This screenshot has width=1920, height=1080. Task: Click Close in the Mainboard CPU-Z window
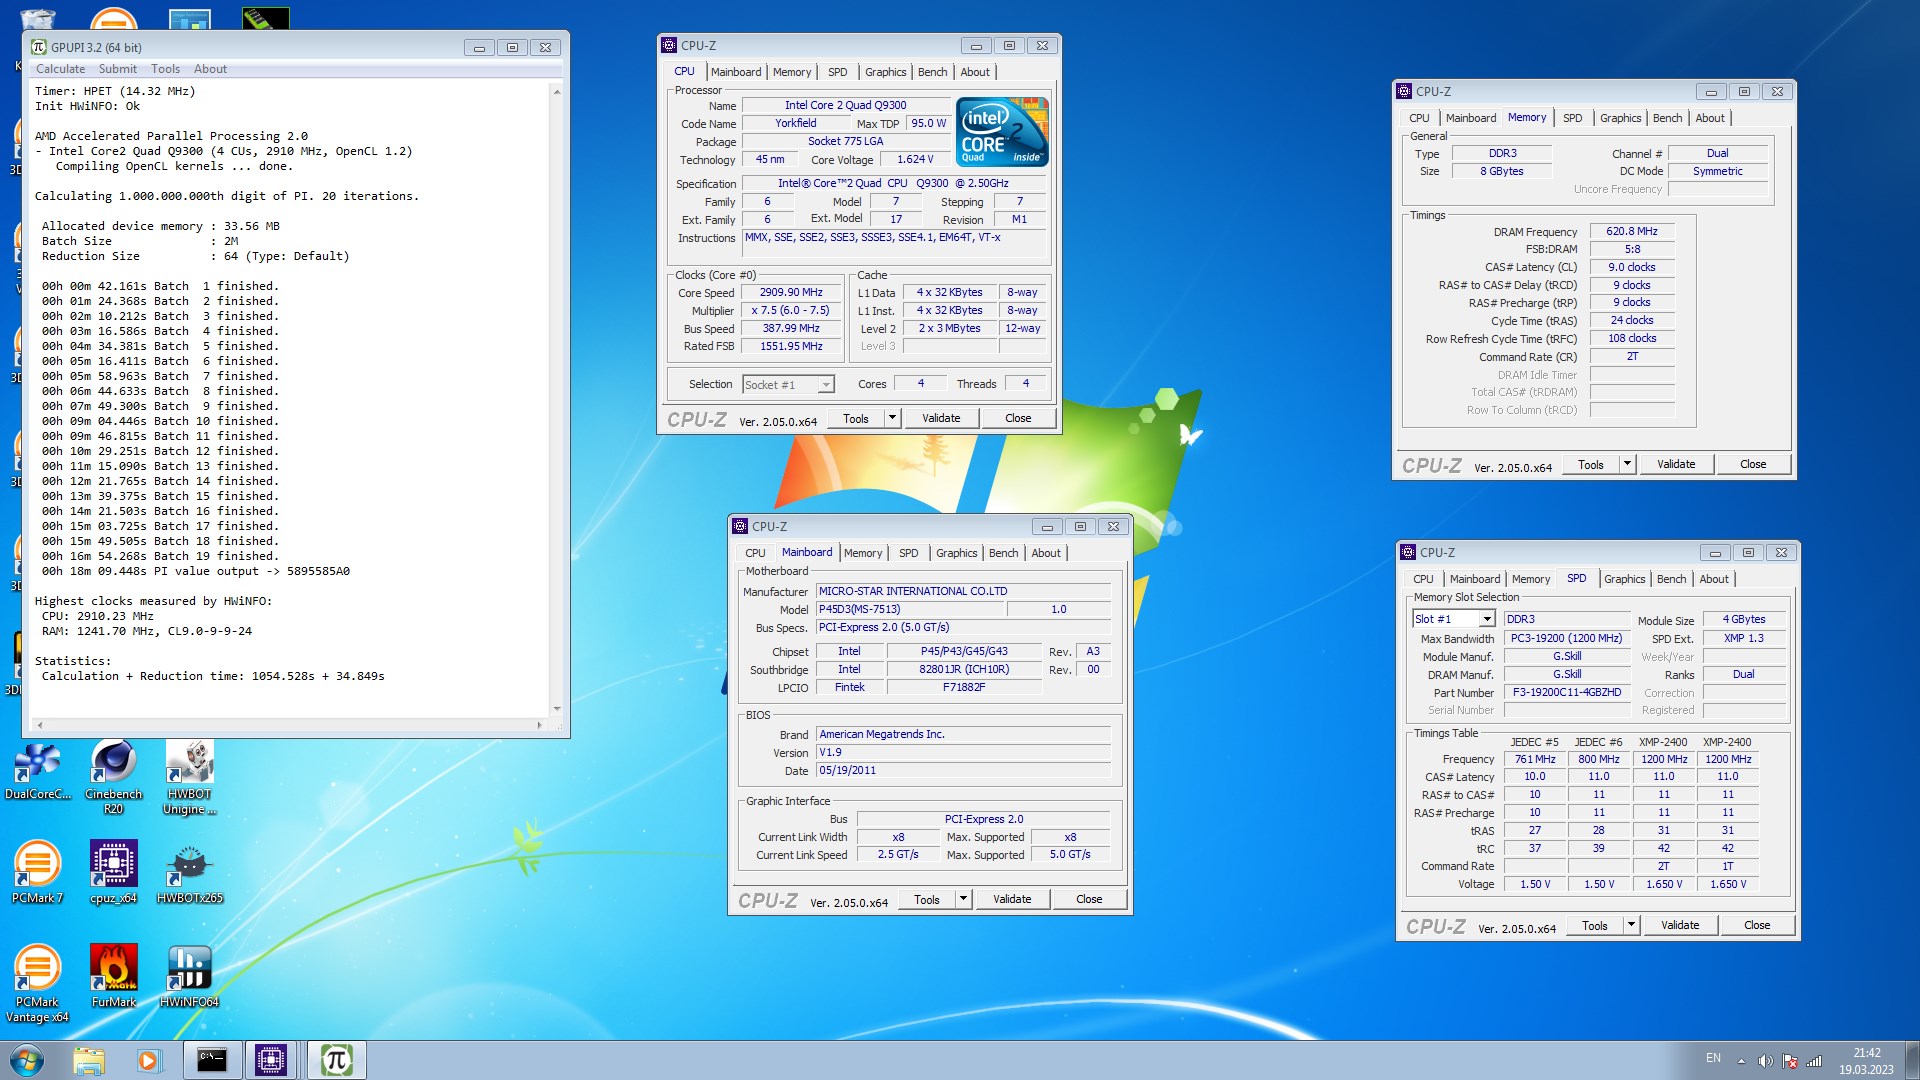1088,899
